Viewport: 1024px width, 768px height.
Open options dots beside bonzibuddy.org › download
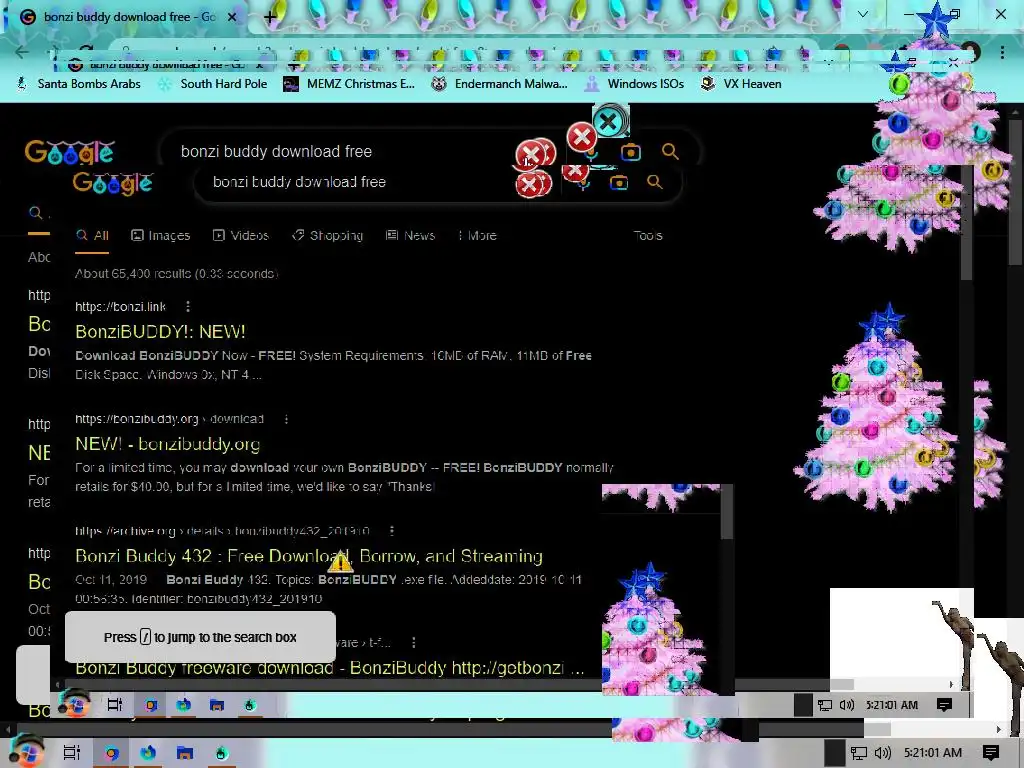click(286, 419)
